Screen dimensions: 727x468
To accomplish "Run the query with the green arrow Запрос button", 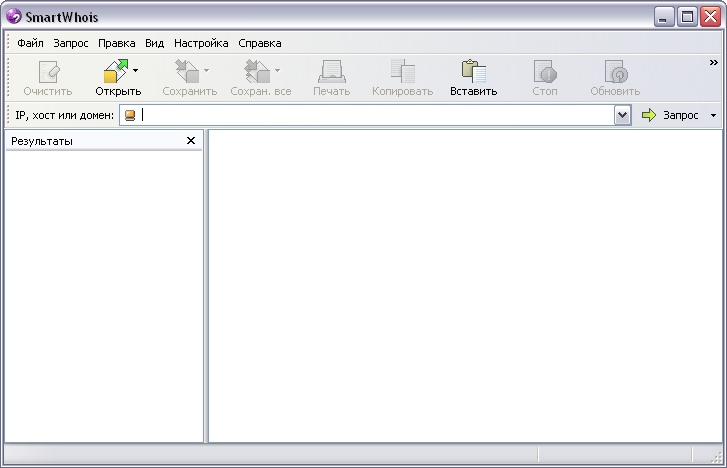I will 670,115.
